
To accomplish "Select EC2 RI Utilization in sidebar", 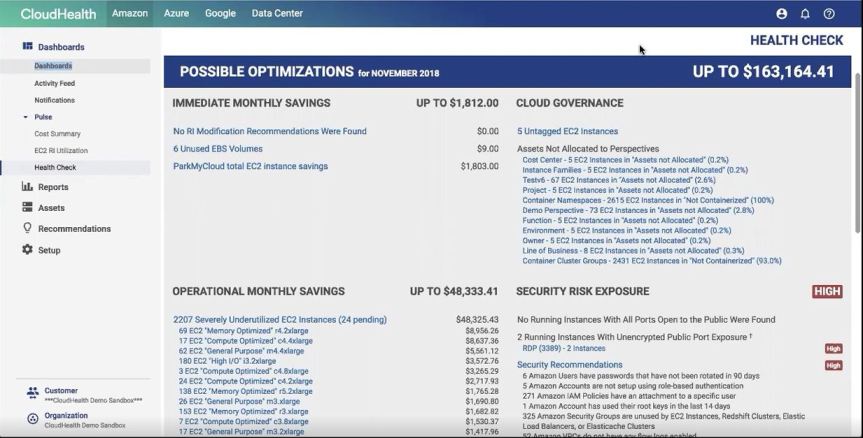I will [x=61, y=151].
